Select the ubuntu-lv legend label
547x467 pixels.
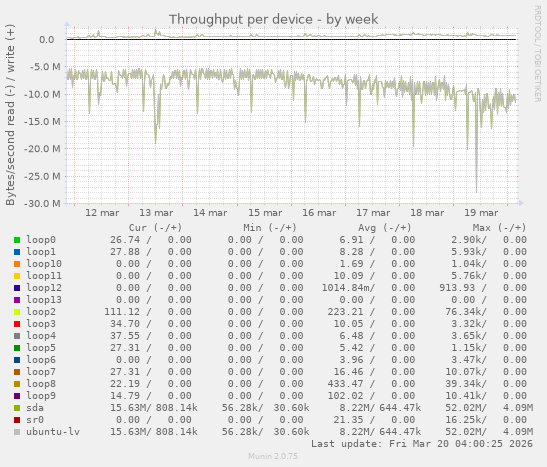[x=53, y=432]
